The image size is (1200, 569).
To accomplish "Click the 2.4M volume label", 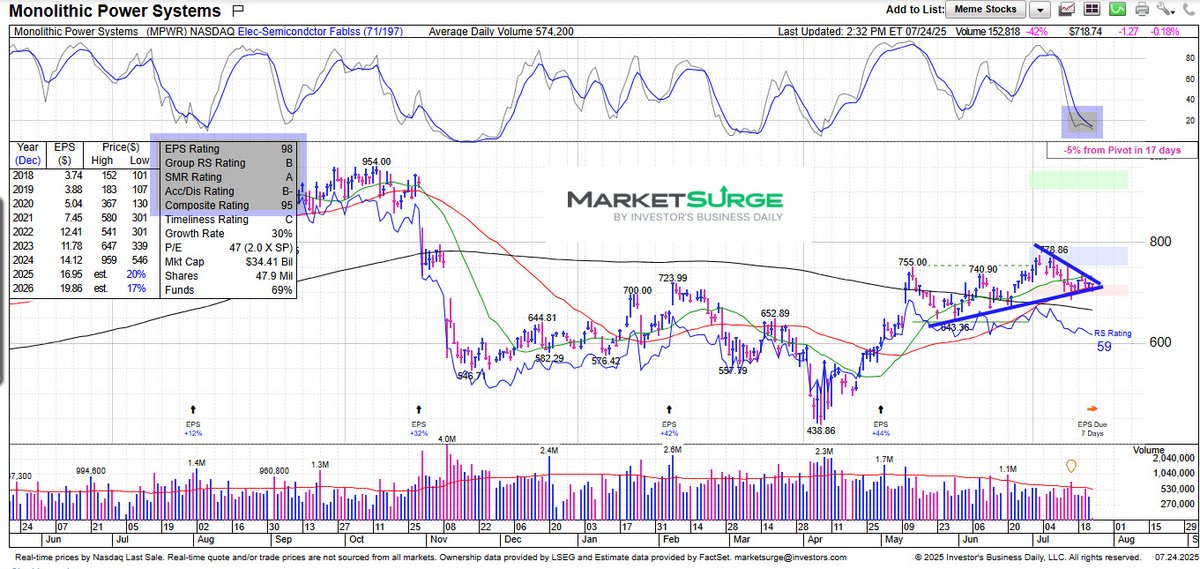I will (548, 452).
